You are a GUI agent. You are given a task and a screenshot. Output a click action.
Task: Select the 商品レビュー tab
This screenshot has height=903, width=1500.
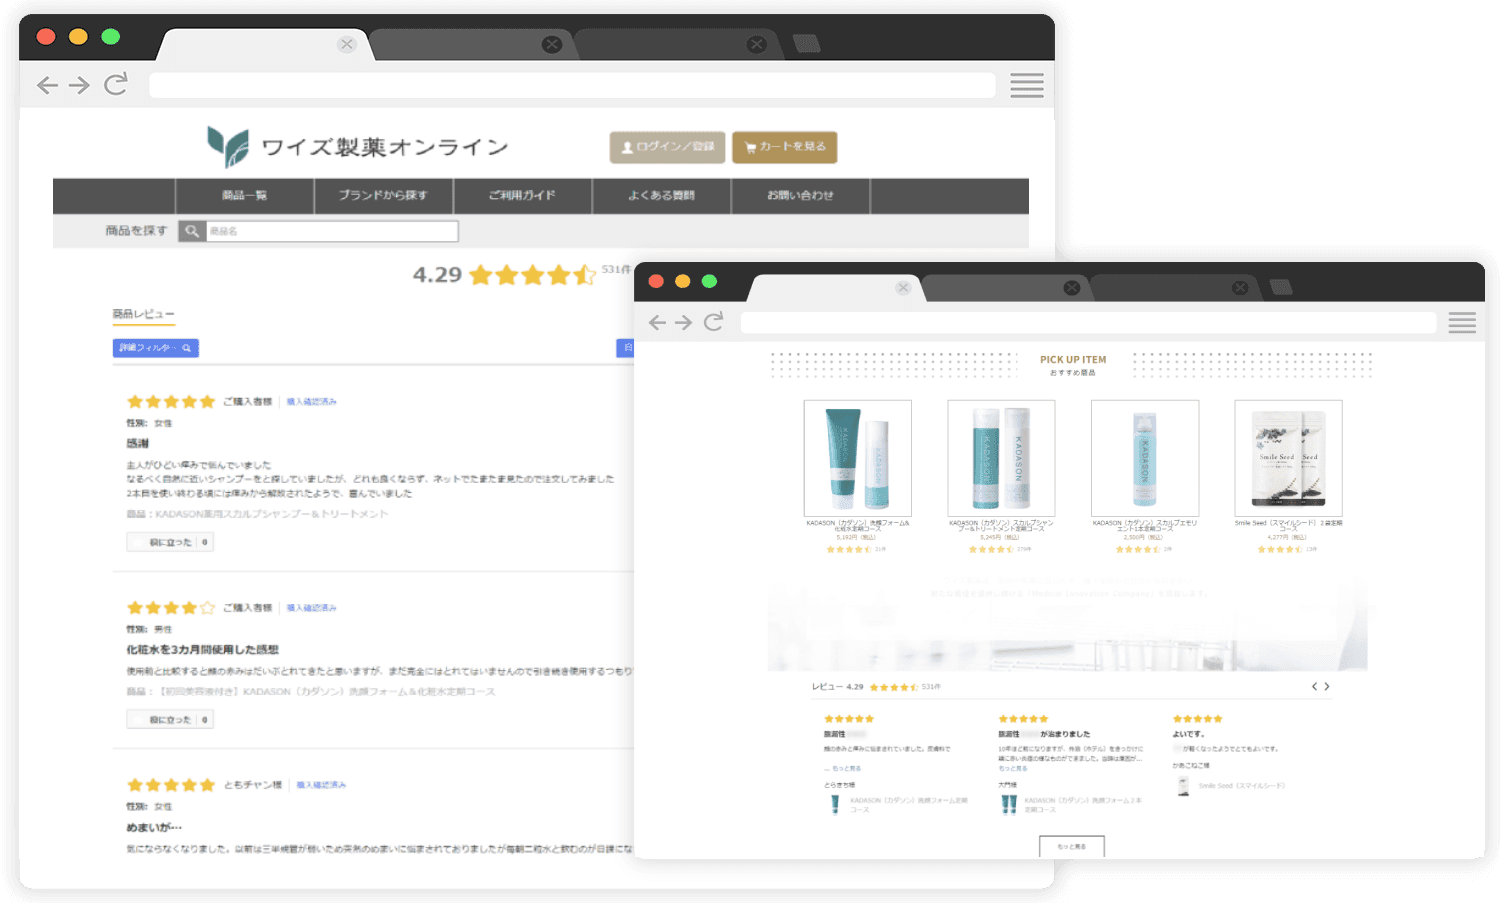point(143,315)
